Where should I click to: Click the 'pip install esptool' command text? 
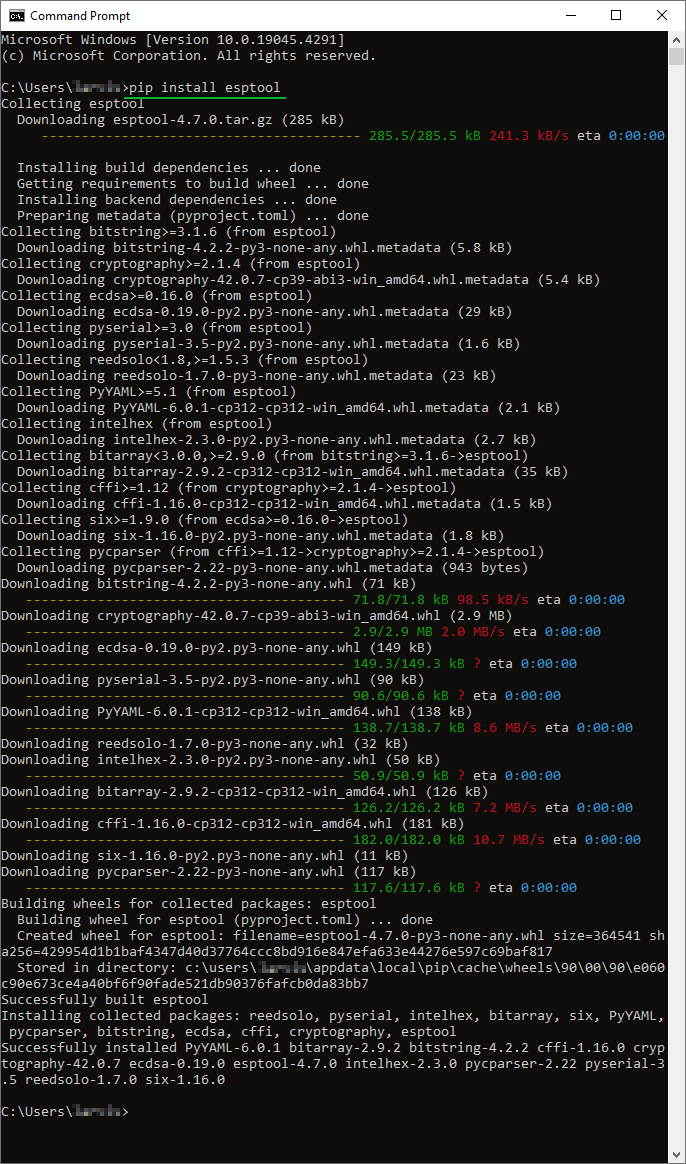(205, 88)
